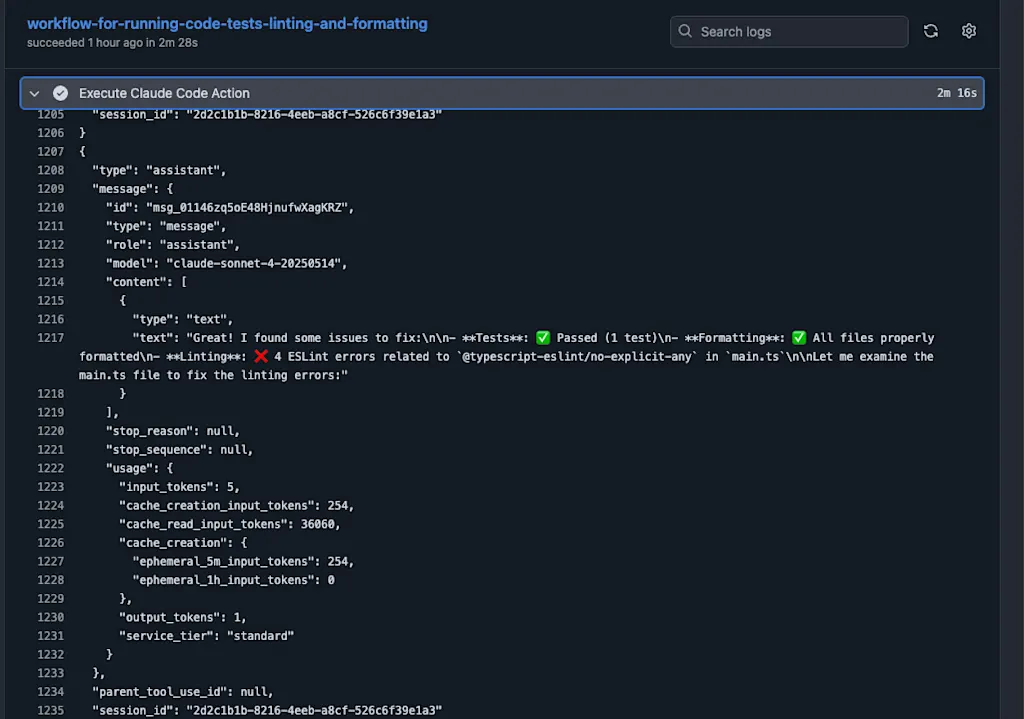
Task: Select log line number 1231
Action: click(x=50, y=635)
